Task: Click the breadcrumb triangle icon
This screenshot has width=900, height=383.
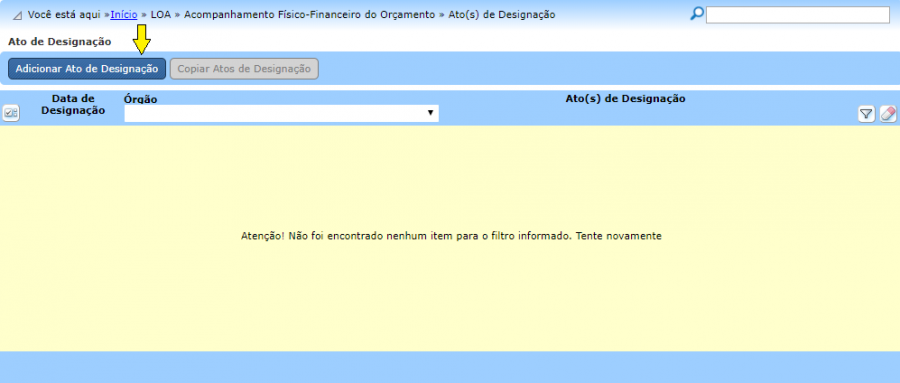Action: coord(17,16)
